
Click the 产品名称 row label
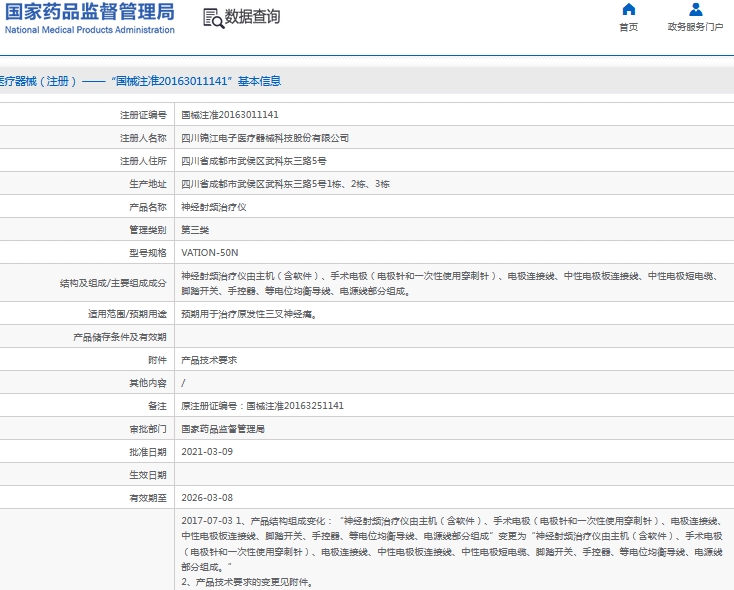pyautogui.click(x=148, y=207)
